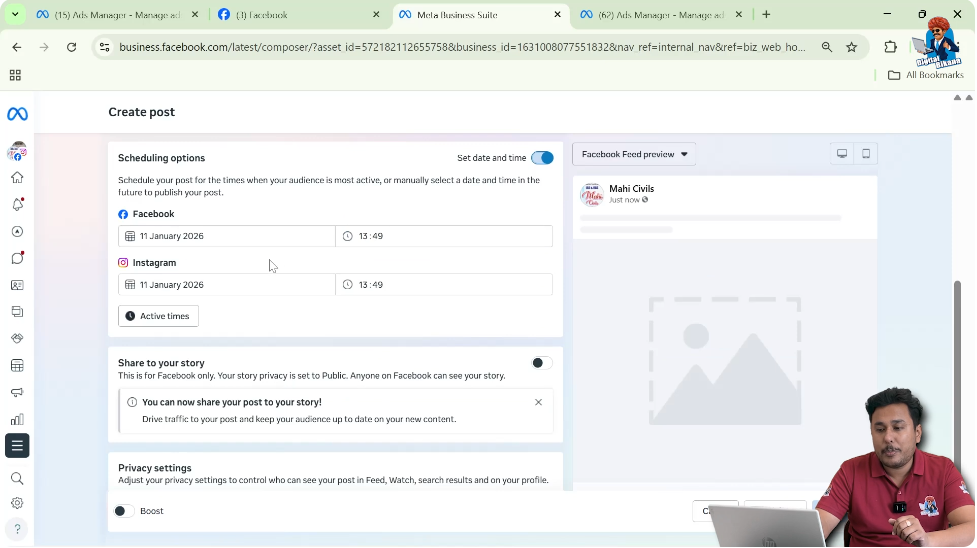Screen dimensions: 977x548
Task: Switch to desktop preview icon
Action: [x=842, y=154]
